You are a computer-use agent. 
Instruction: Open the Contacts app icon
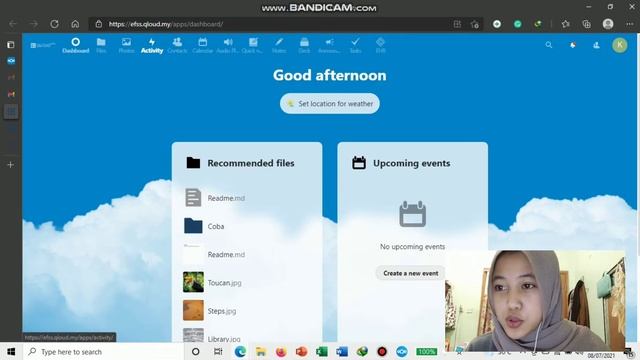point(177,42)
